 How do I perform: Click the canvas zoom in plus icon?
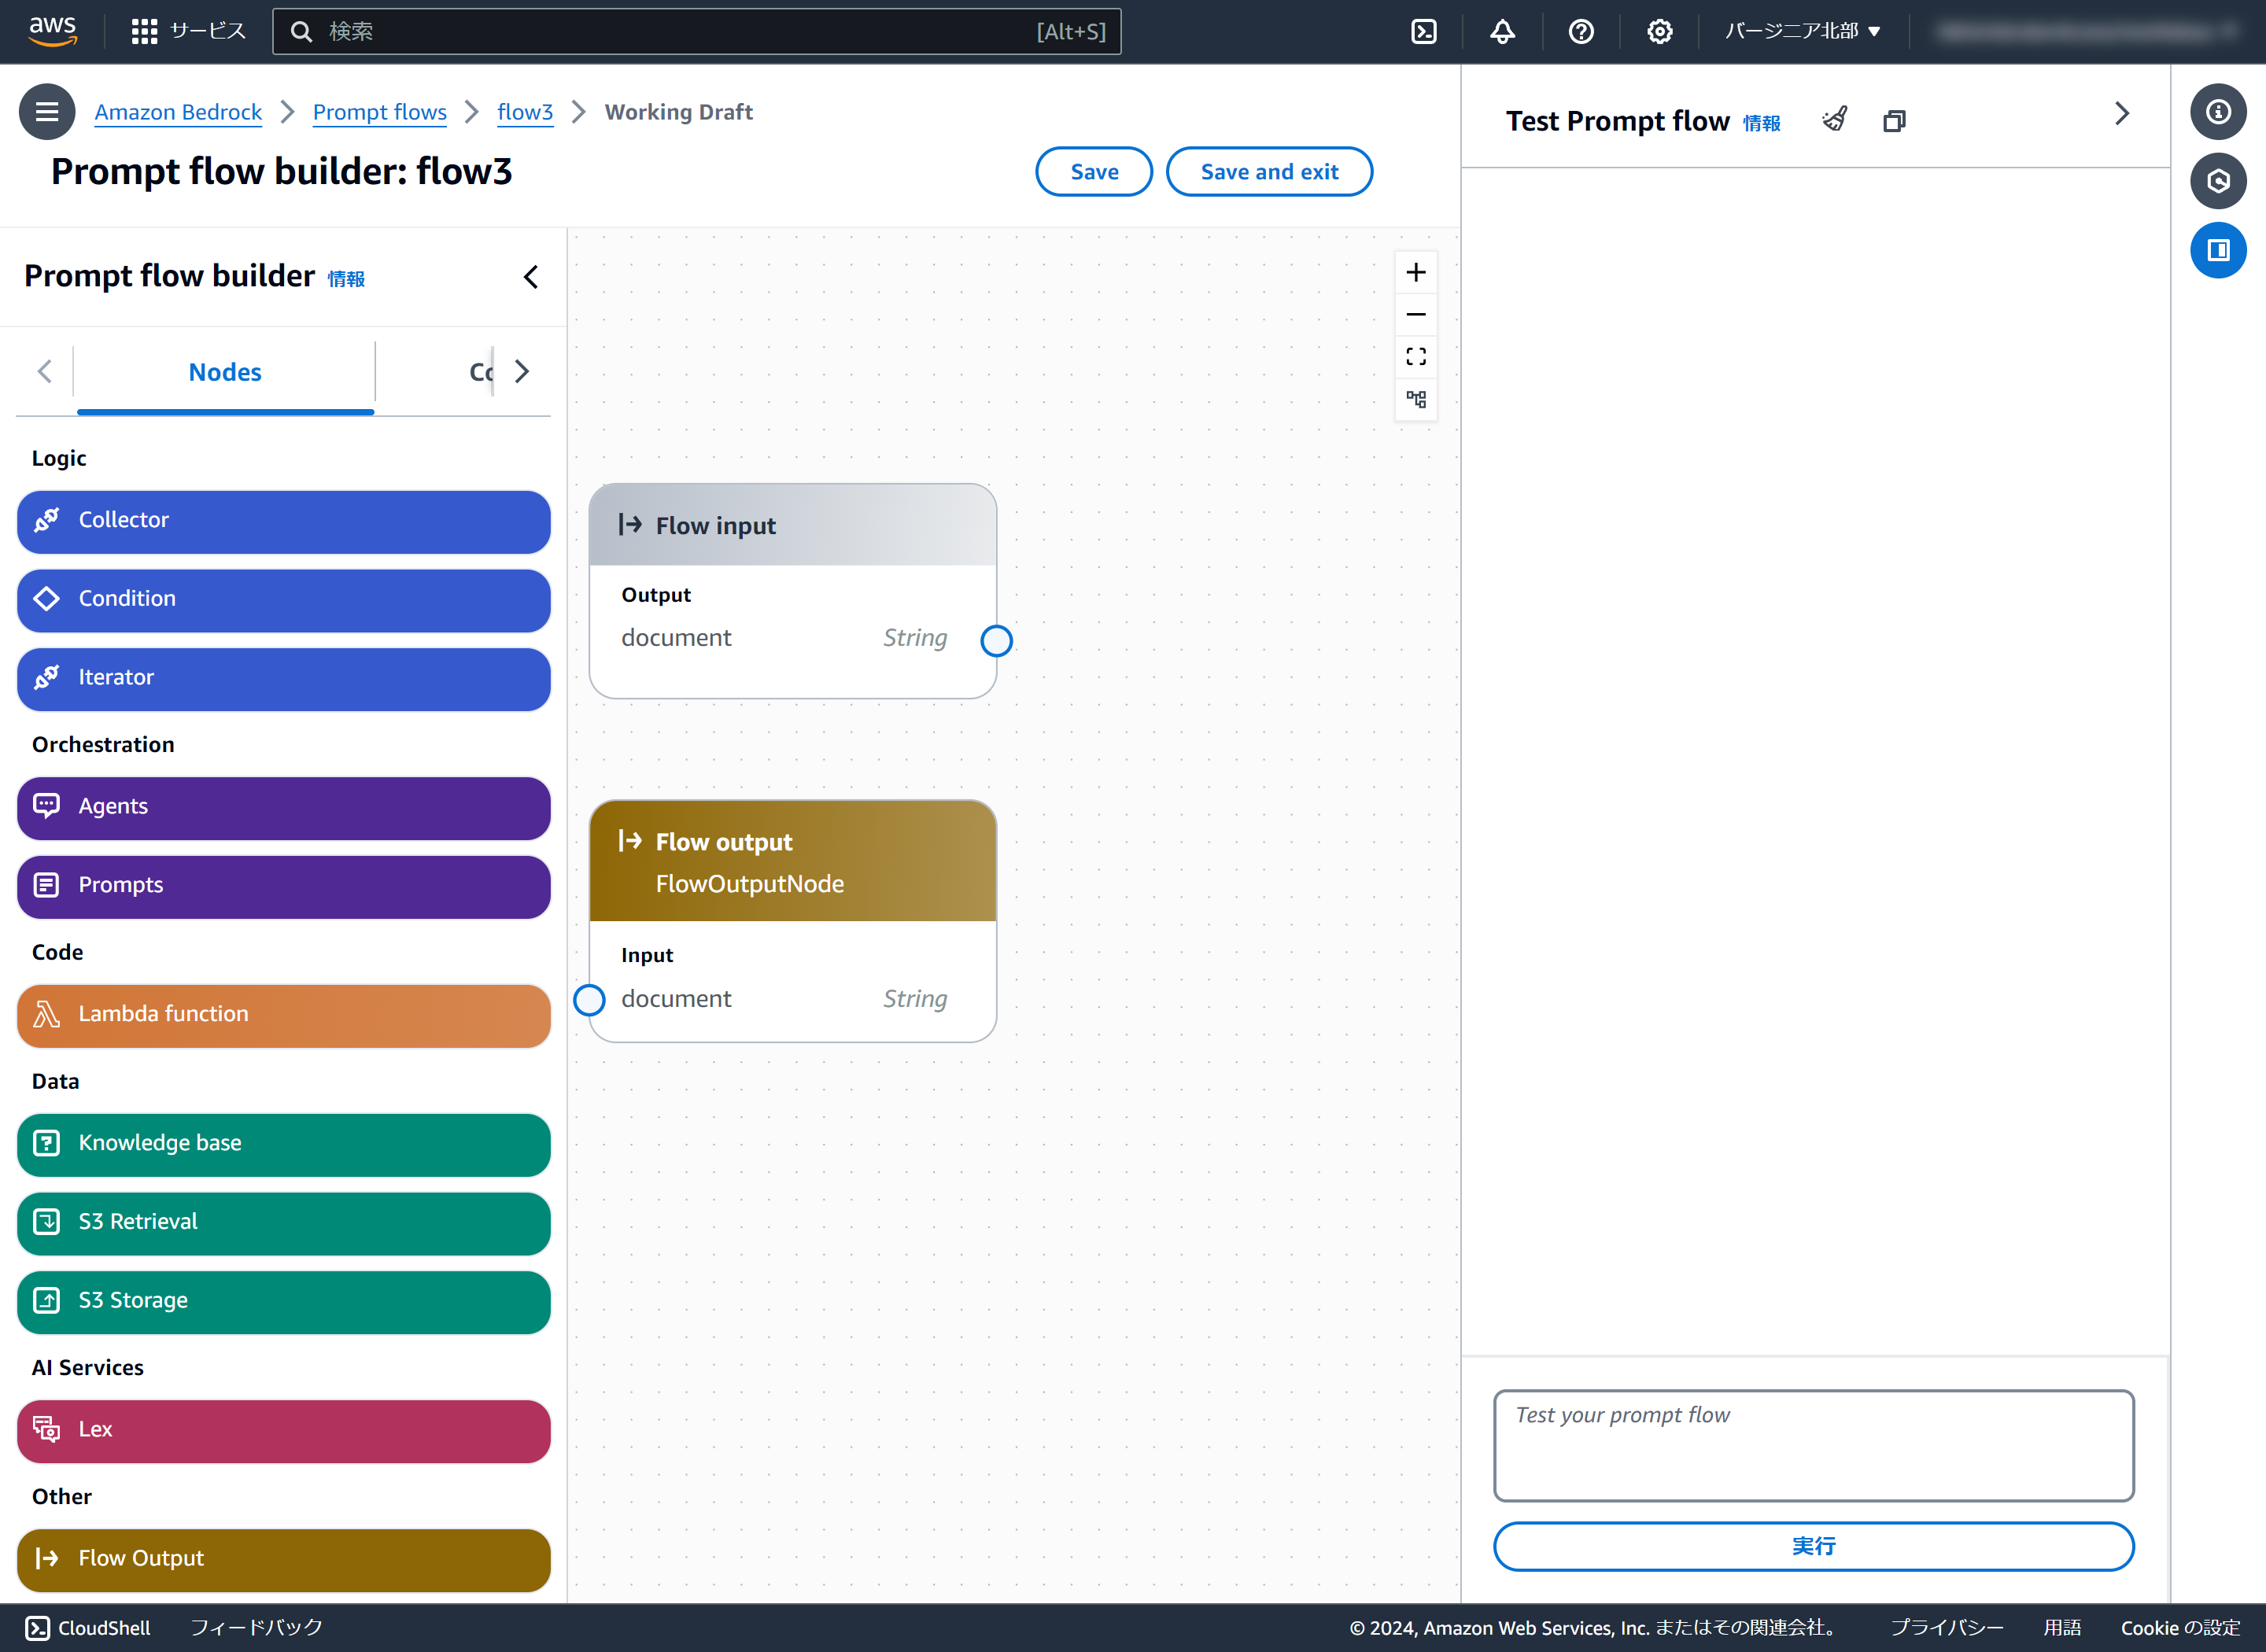tap(1415, 273)
